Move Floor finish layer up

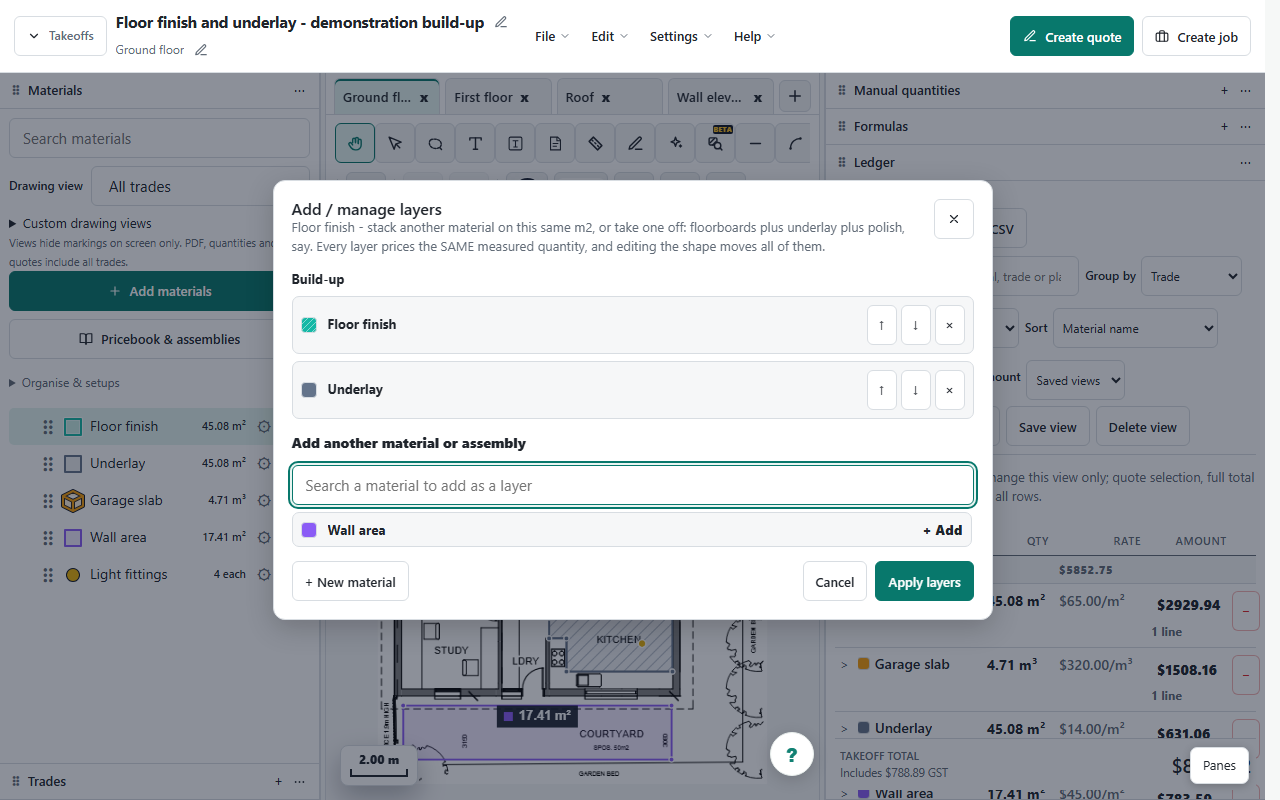point(881,325)
